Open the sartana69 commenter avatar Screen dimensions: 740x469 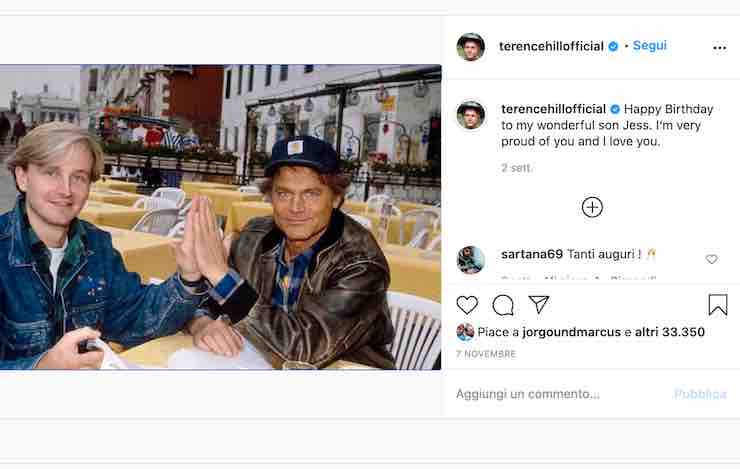471,259
